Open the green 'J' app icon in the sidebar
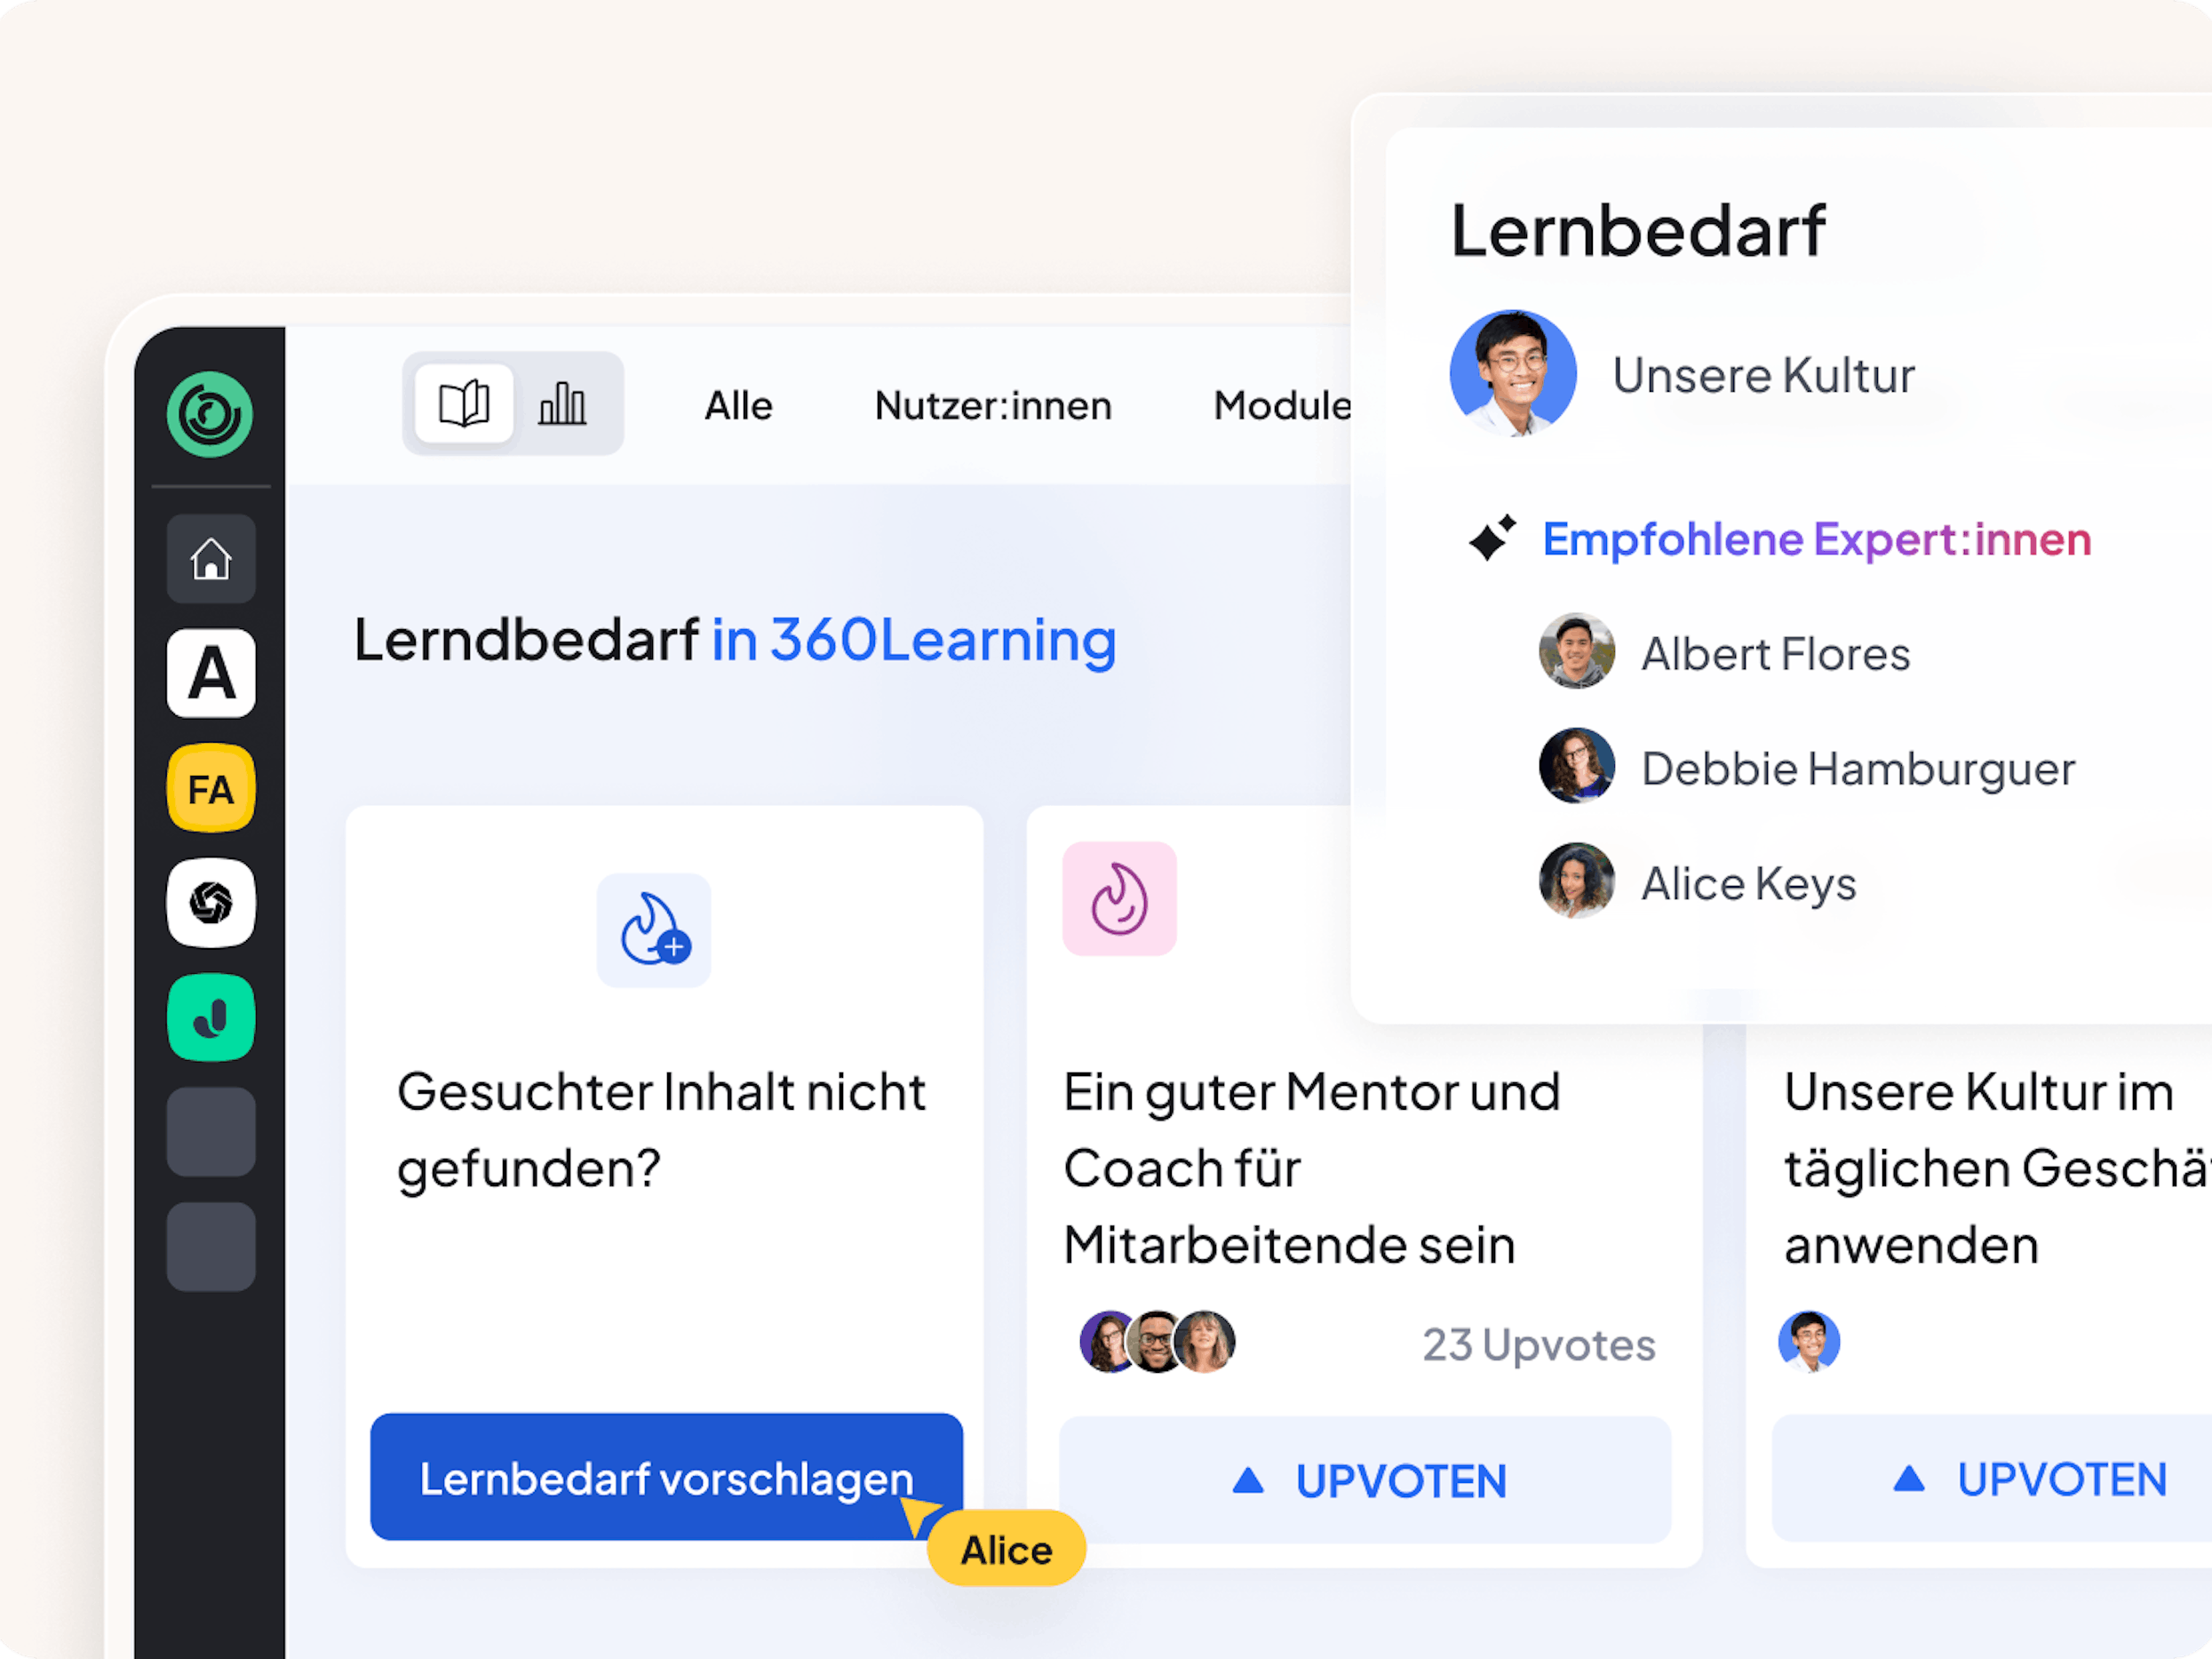2212x1659 pixels. pos(210,1017)
